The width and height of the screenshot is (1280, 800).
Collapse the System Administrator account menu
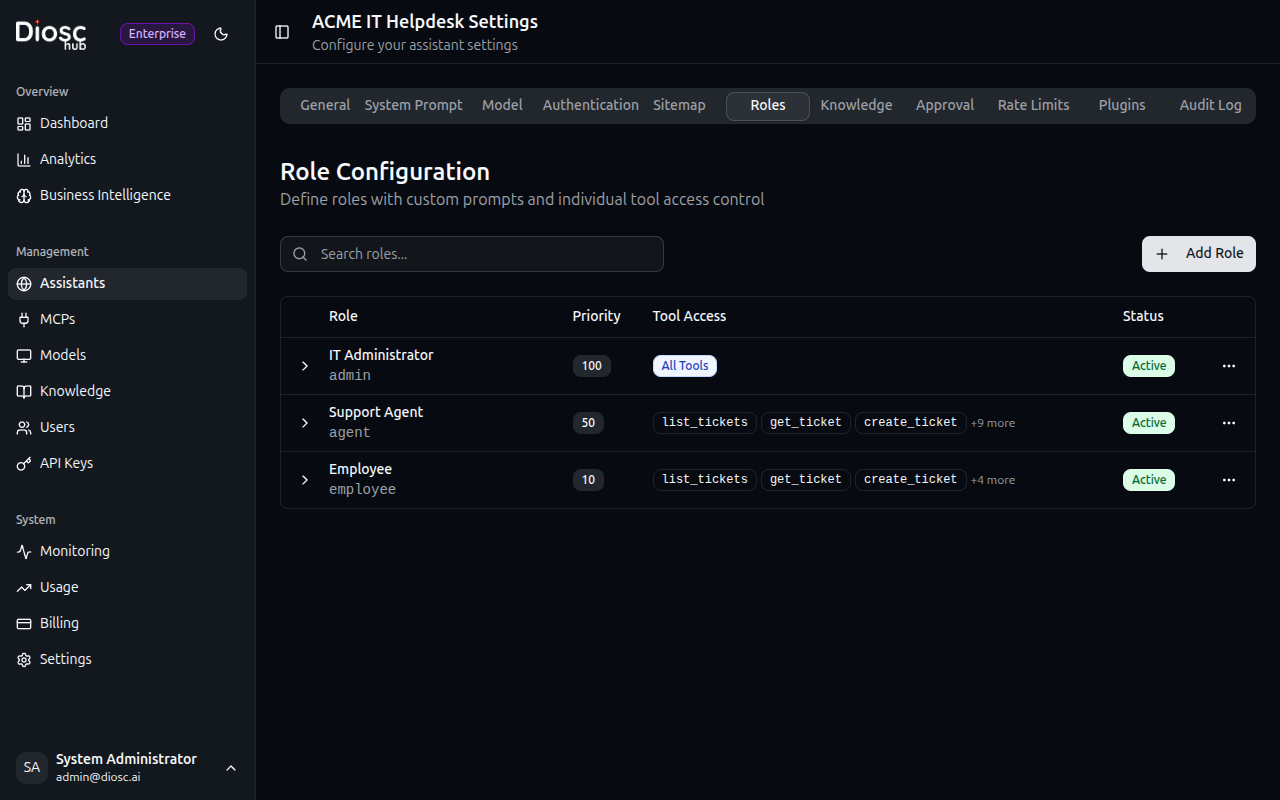[231, 768]
